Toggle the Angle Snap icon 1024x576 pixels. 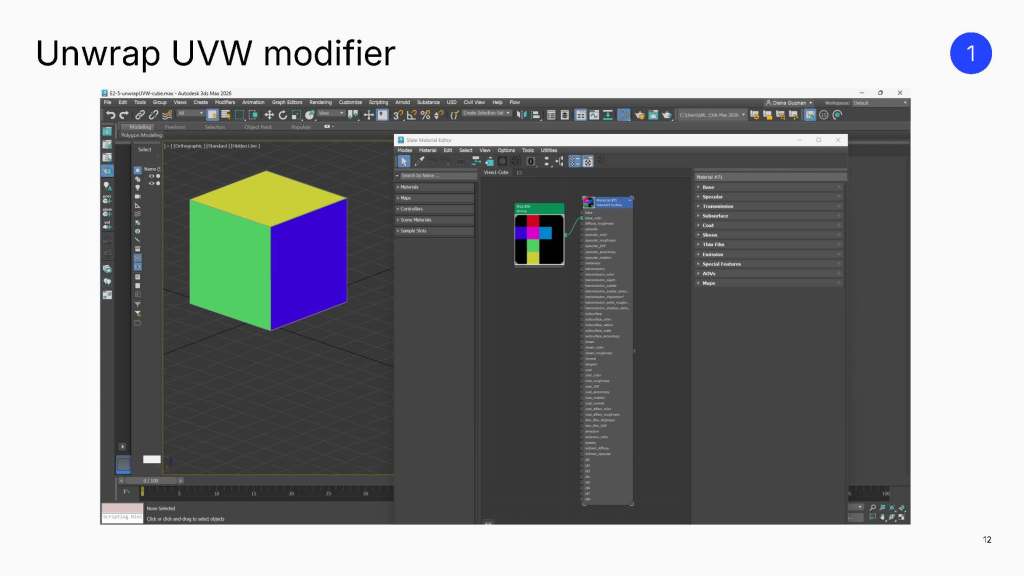coord(411,115)
